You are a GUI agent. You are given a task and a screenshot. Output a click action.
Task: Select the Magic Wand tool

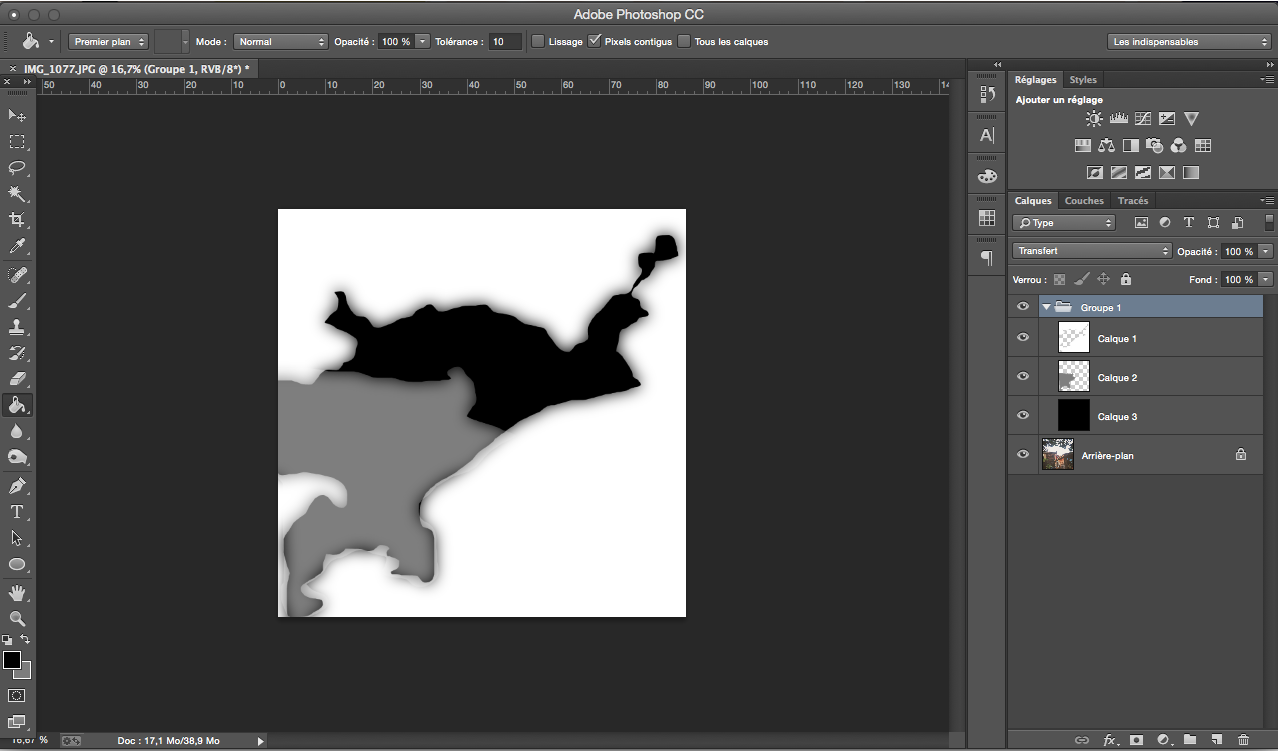[17, 194]
